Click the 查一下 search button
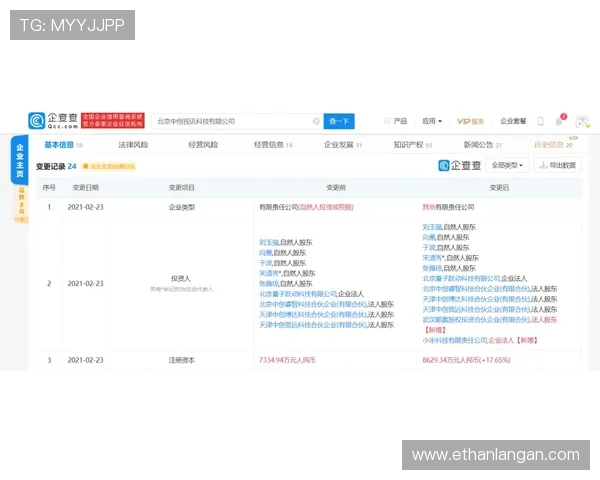 pyautogui.click(x=339, y=121)
